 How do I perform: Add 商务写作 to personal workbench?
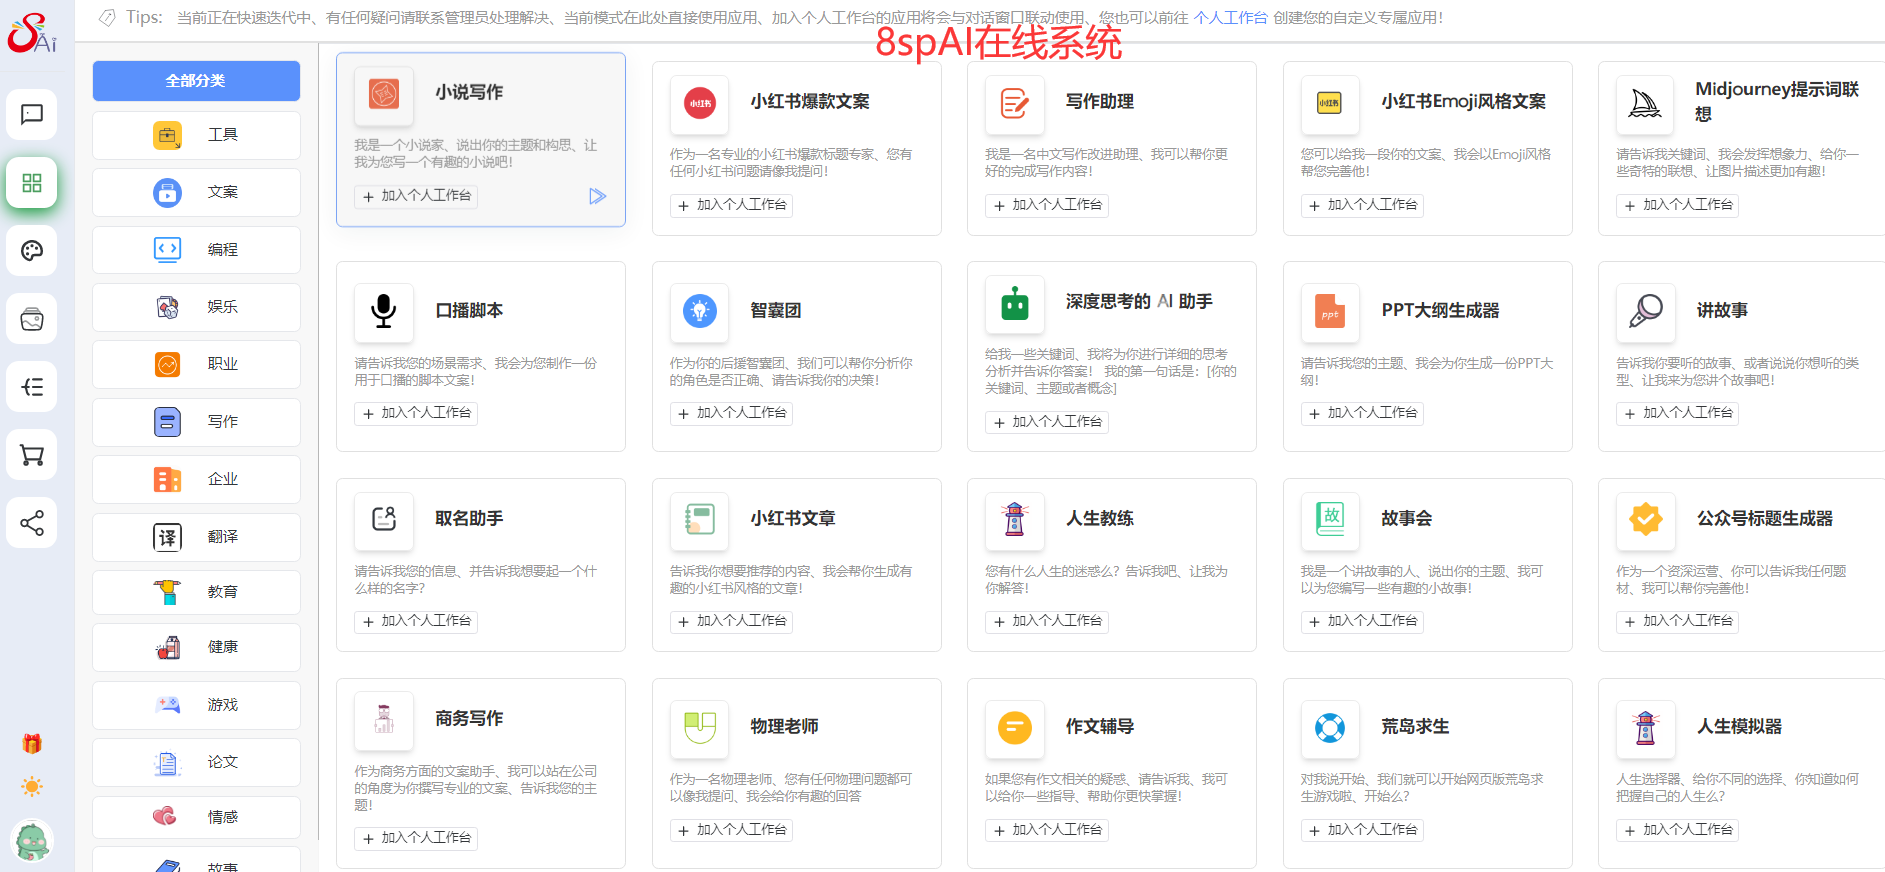coord(416,838)
